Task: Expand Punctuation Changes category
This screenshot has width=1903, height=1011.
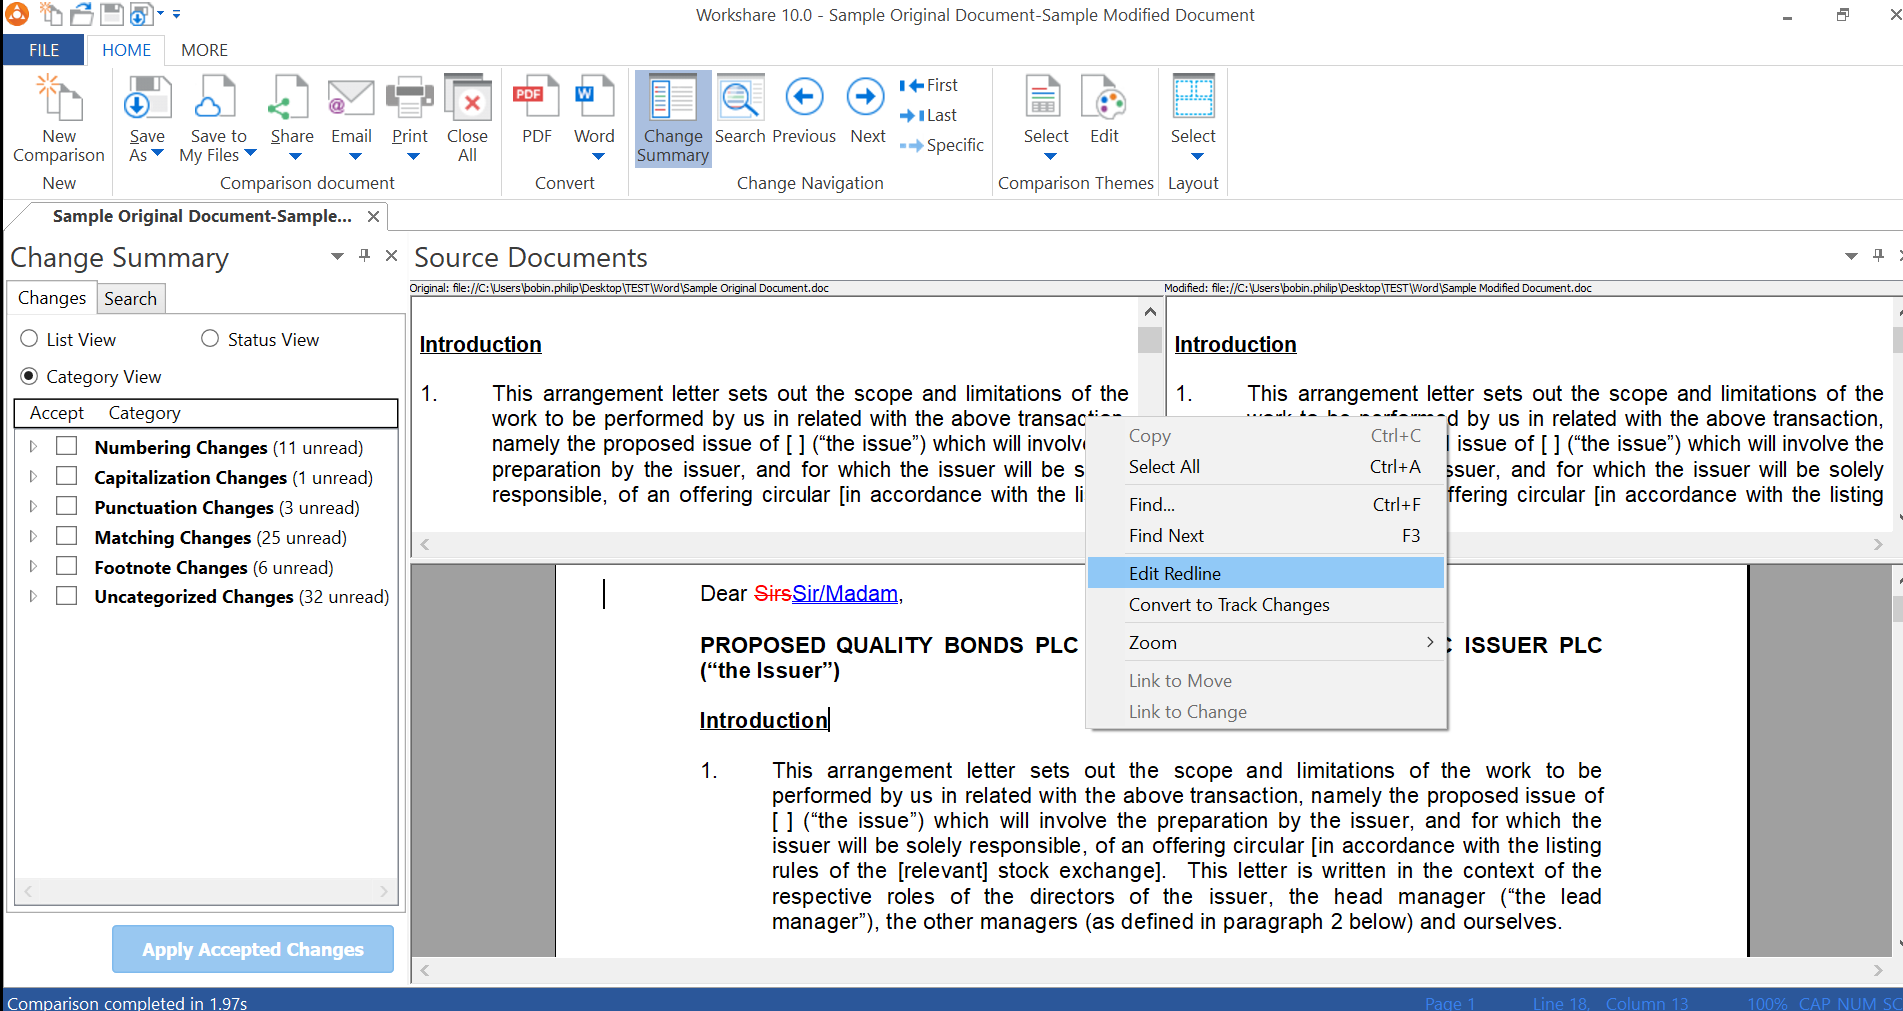Action: point(33,507)
